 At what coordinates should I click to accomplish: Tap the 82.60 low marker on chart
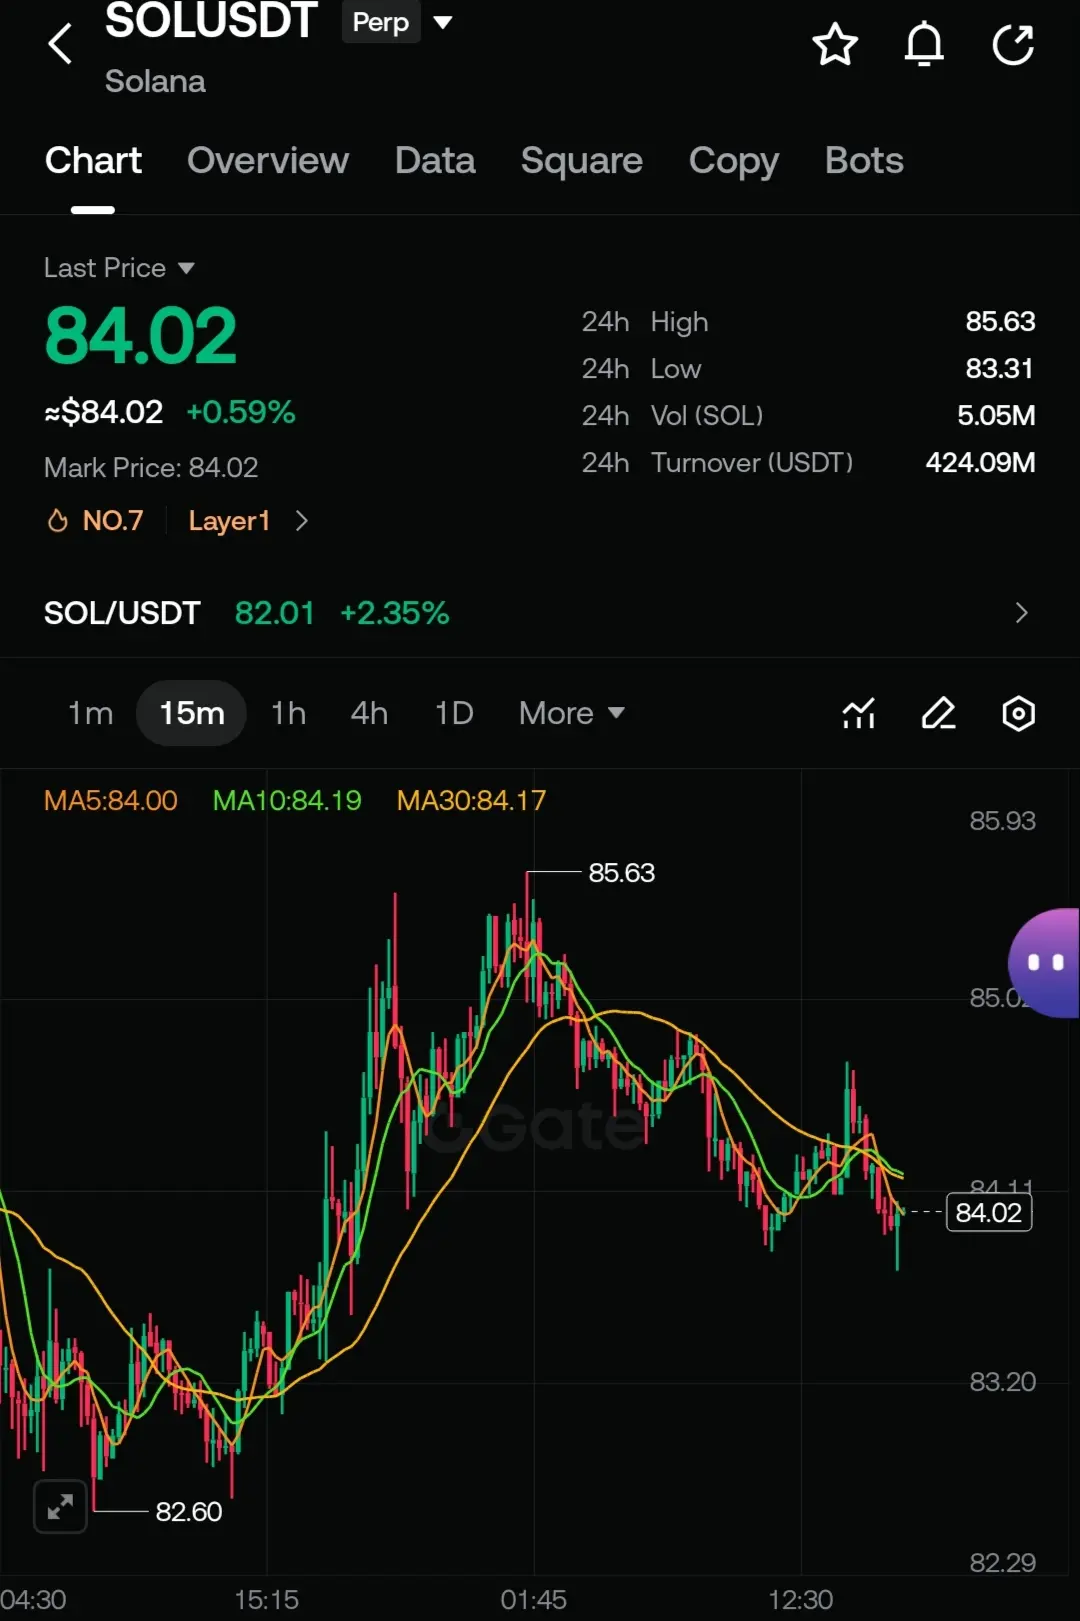(189, 1511)
